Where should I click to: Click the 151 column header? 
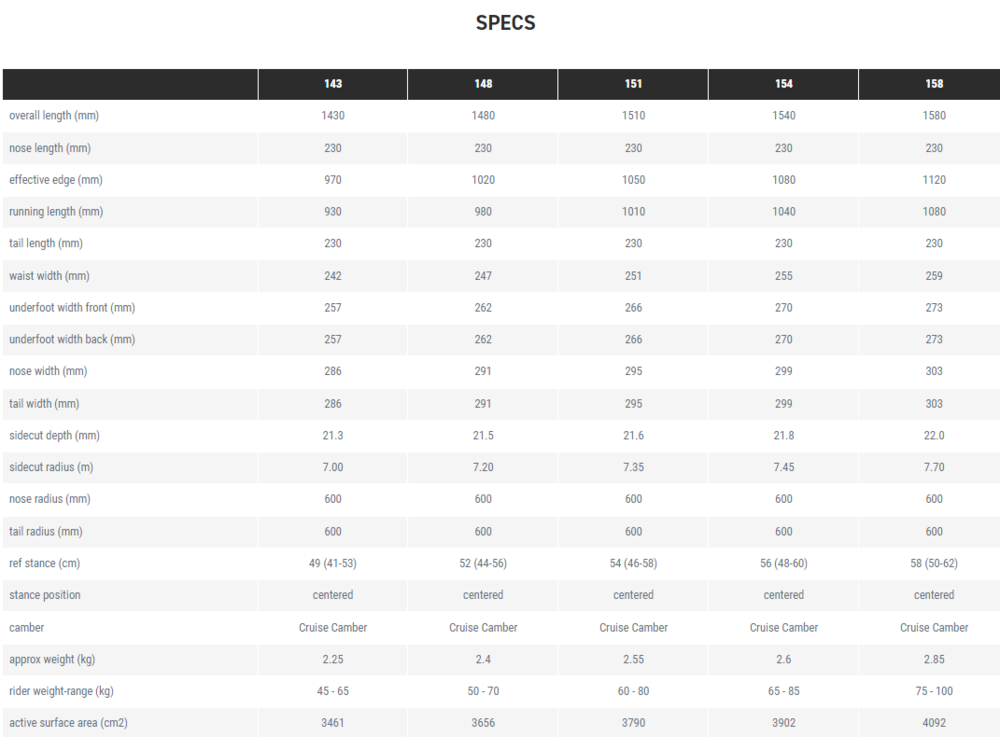click(x=633, y=84)
